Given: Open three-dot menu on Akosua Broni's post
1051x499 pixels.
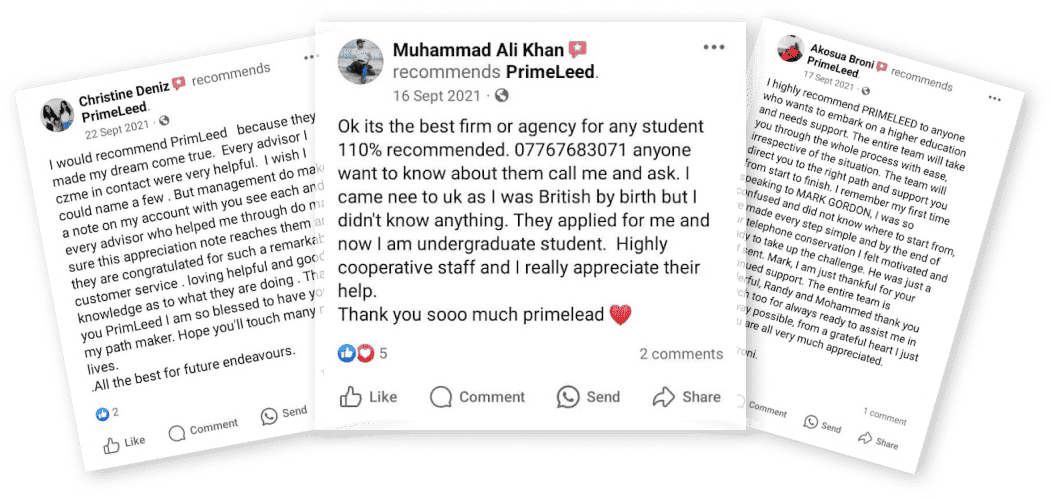Looking at the screenshot, I should coord(993,98).
